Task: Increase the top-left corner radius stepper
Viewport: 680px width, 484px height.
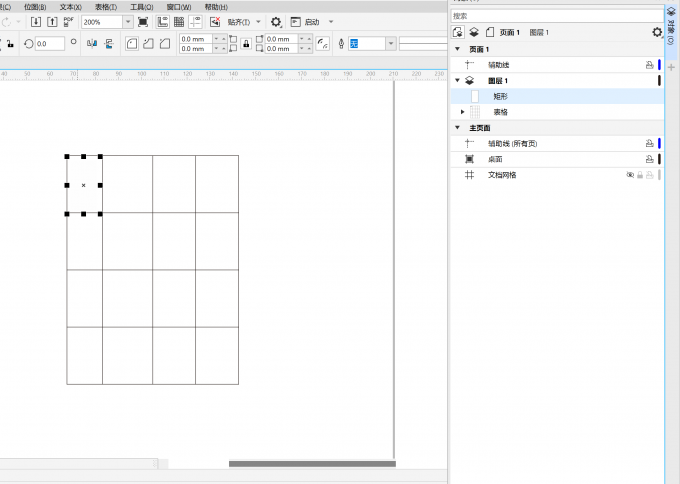Action: point(224,39)
